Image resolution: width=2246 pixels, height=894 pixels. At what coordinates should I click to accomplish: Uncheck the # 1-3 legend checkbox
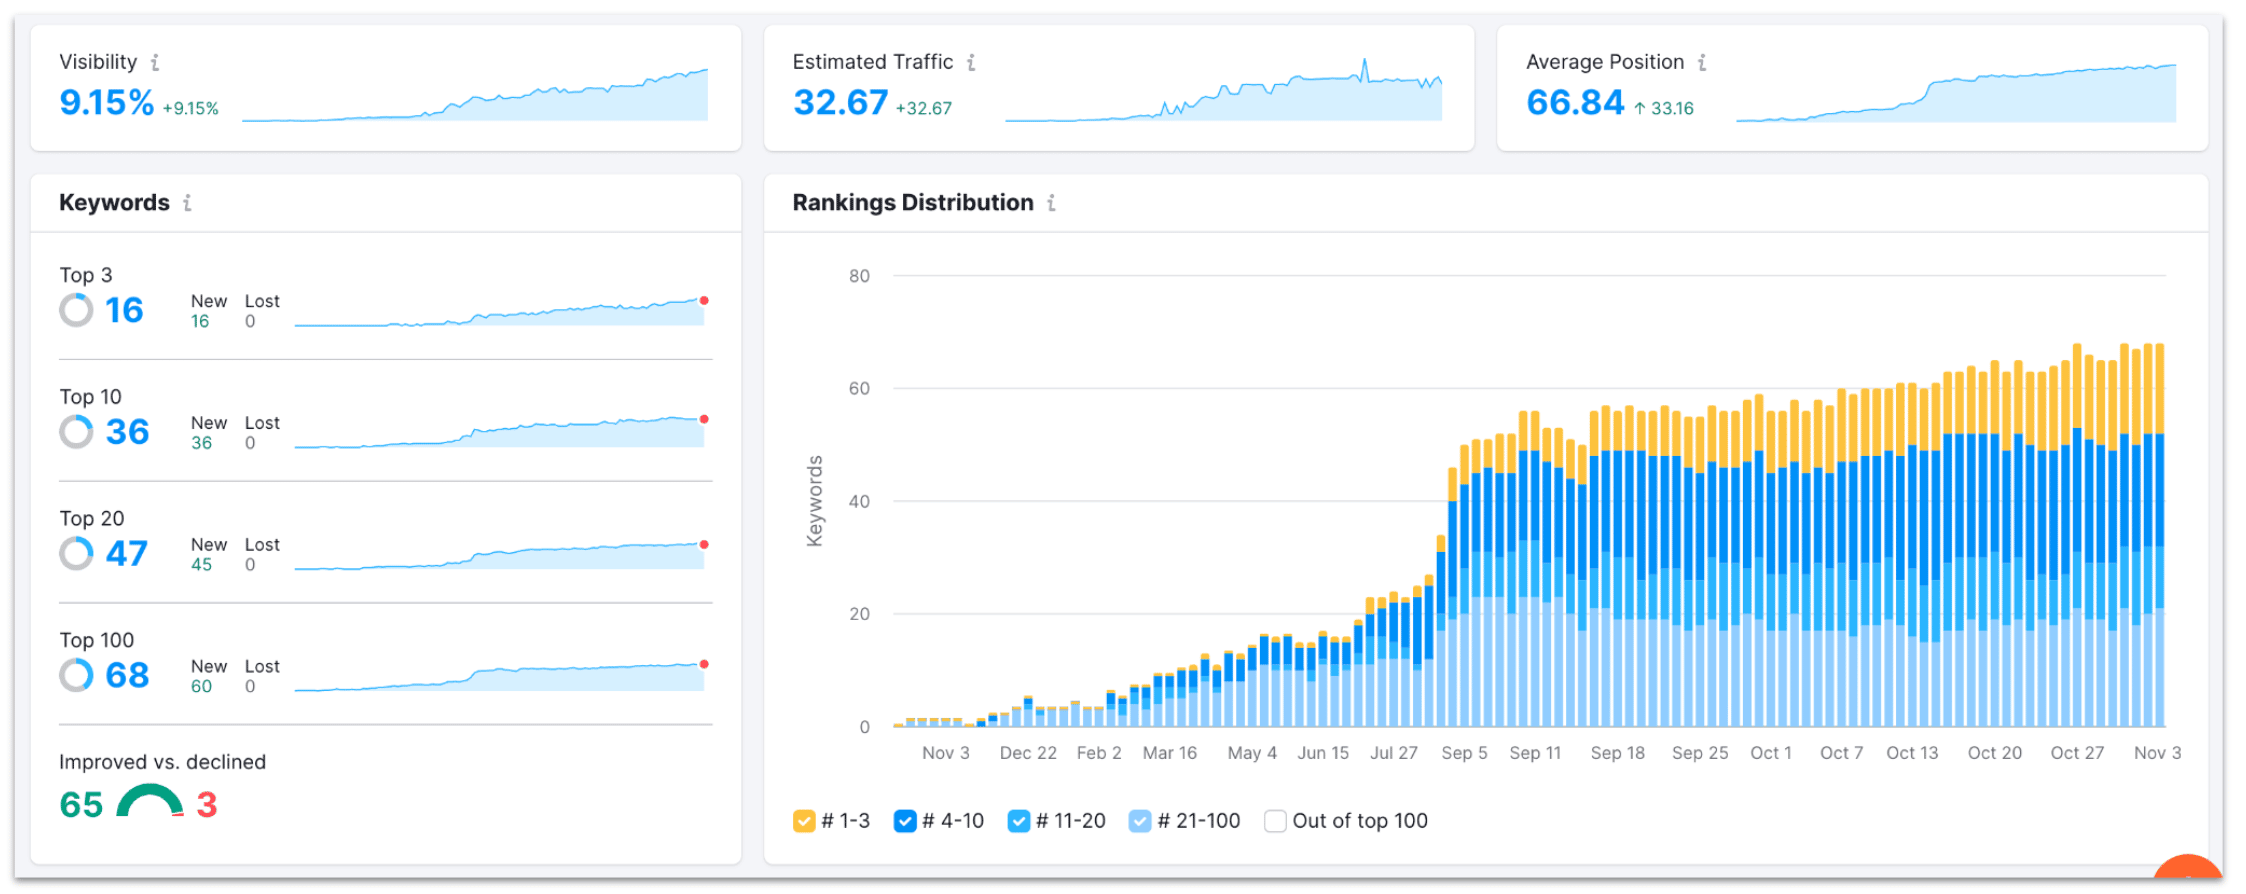[804, 821]
